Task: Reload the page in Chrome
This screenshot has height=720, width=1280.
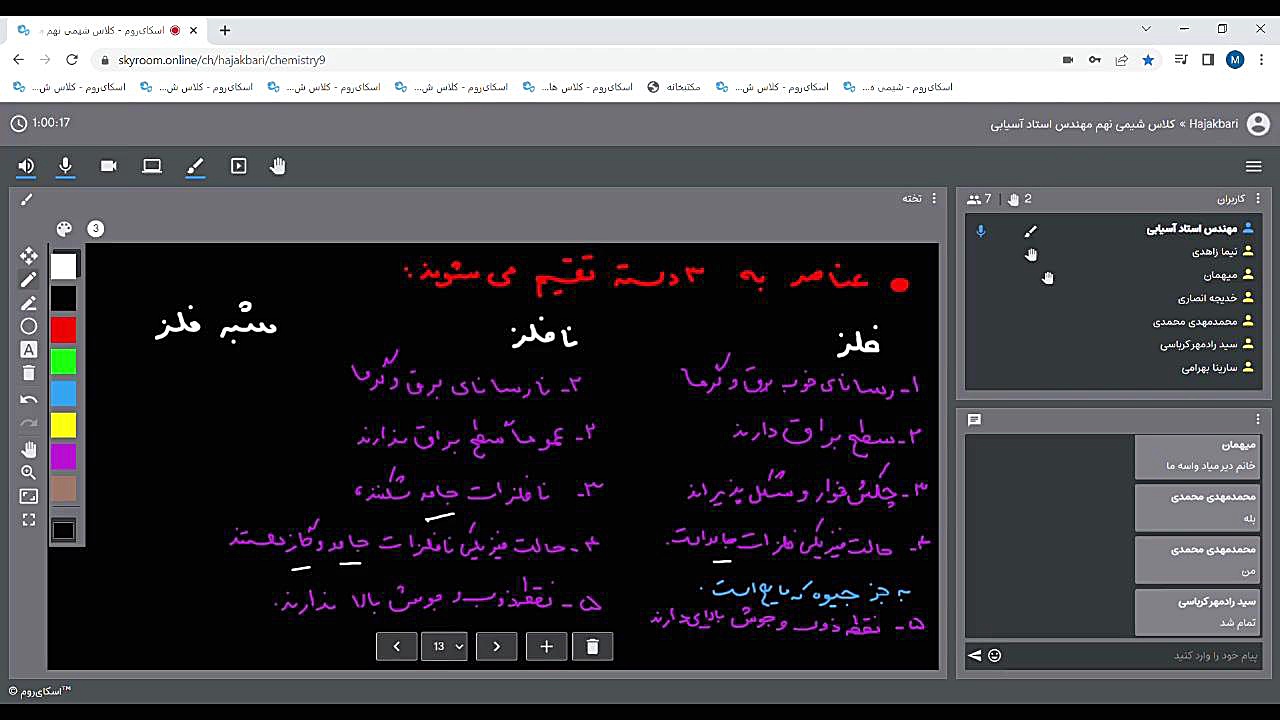Action: pos(72,60)
